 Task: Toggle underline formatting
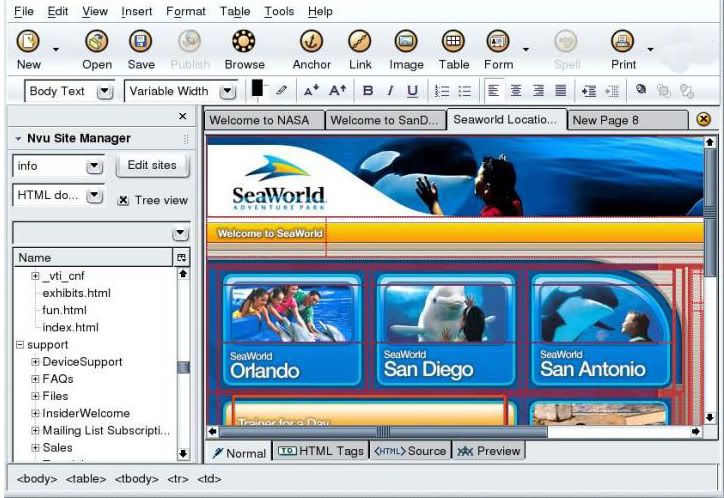coord(412,91)
